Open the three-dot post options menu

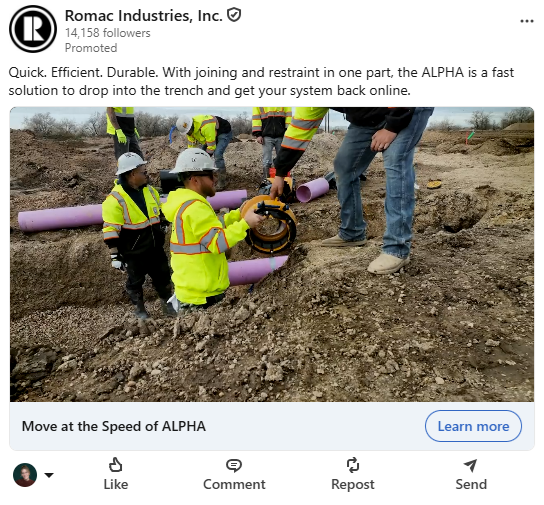tap(527, 22)
